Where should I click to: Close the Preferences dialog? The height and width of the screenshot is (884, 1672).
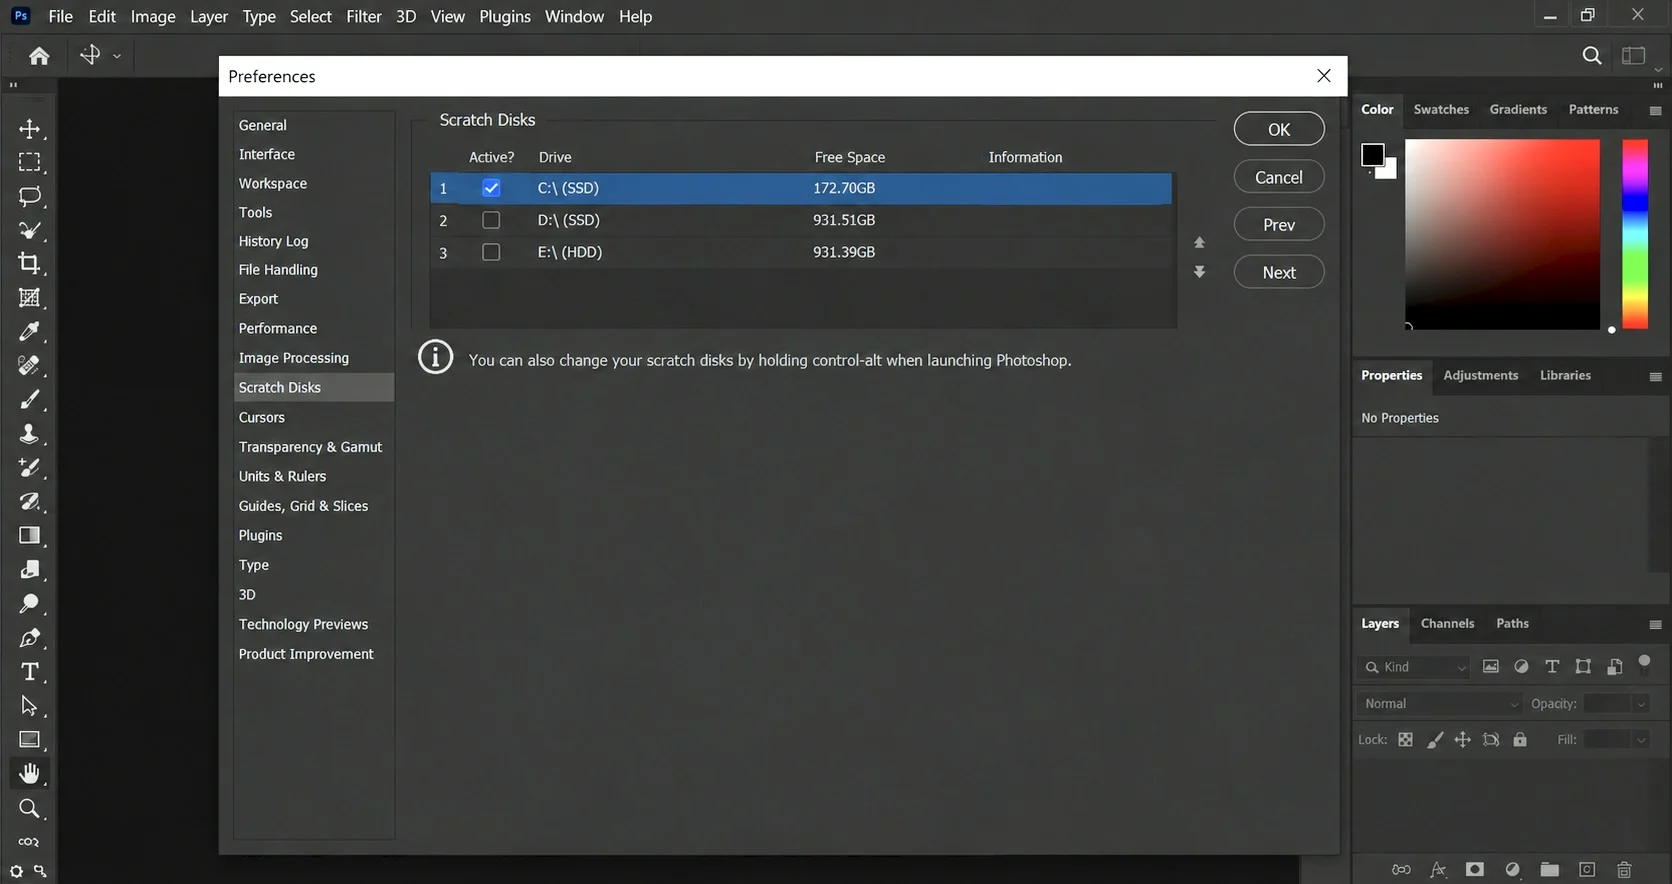click(x=1324, y=76)
